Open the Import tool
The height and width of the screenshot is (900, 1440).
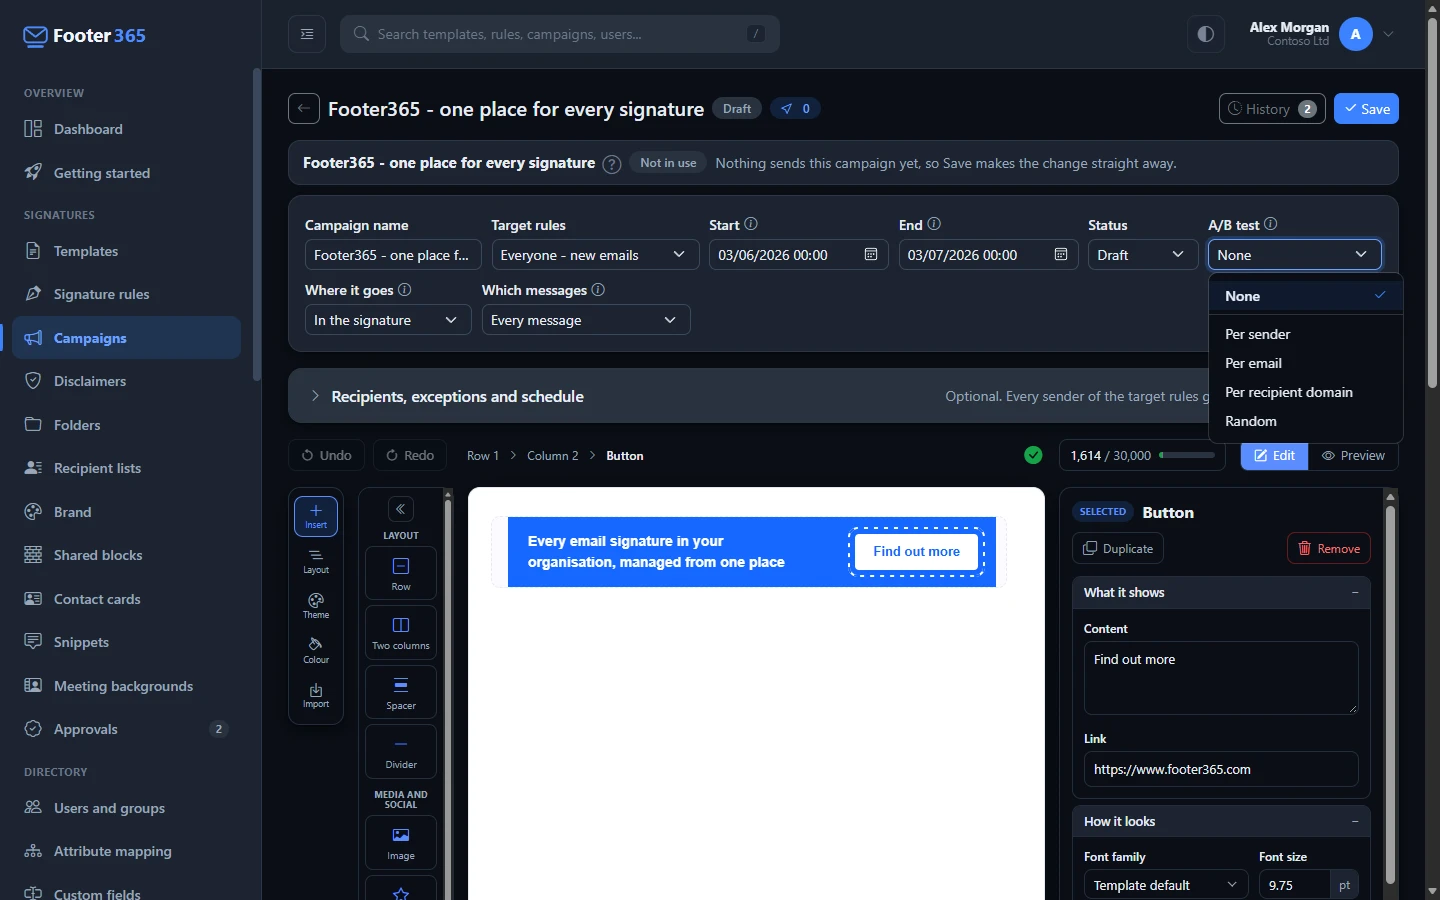[316, 695]
